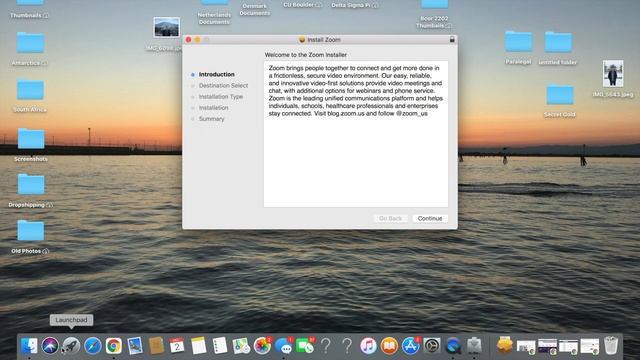Click the Netherlands Documents folder label
Screen dimensions: 640x360
tap(214, 18)
